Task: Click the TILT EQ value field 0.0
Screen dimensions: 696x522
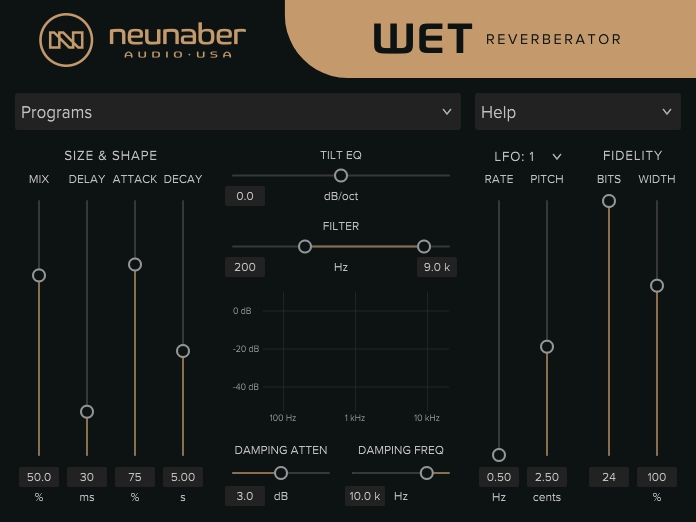Action: 245,196
